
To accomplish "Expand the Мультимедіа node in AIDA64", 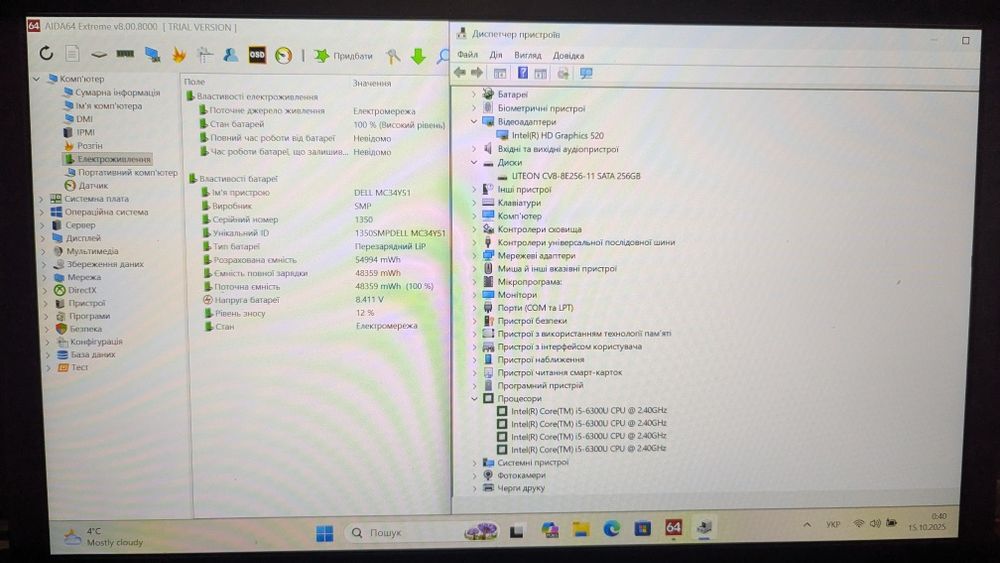I will point(44,251).
